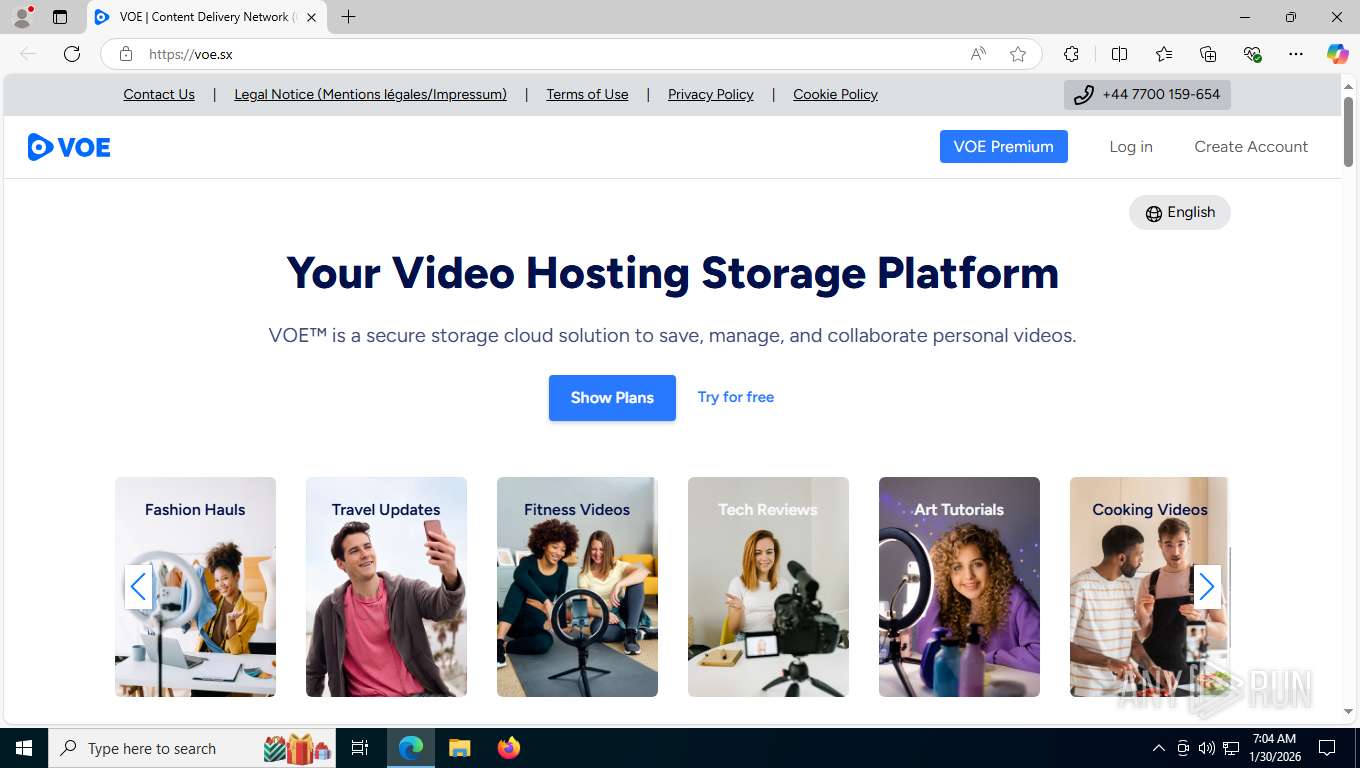Open the Tech Reviews card
This screenshot has height=768, width=1360.
(768, 587)
